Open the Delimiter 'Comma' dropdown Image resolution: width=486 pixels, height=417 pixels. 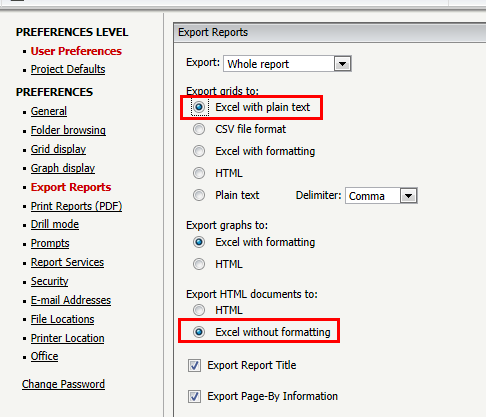(381, 196)
